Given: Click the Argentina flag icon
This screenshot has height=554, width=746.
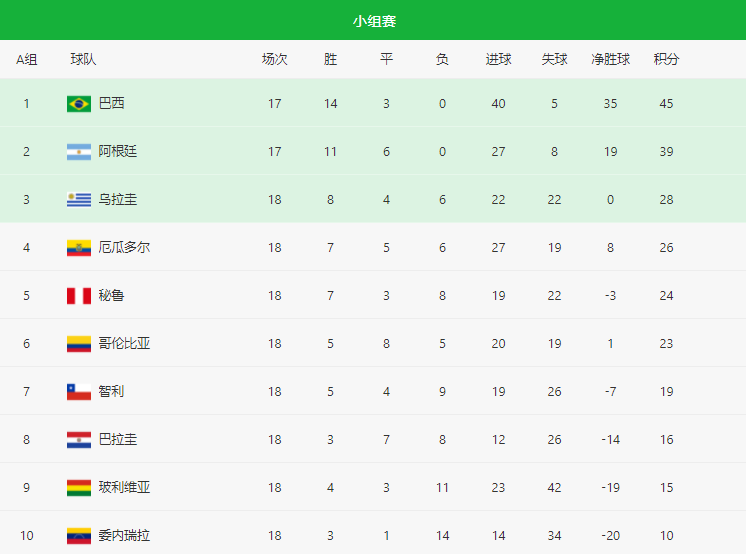Looking at the screenshot, I should pos(79,152).
